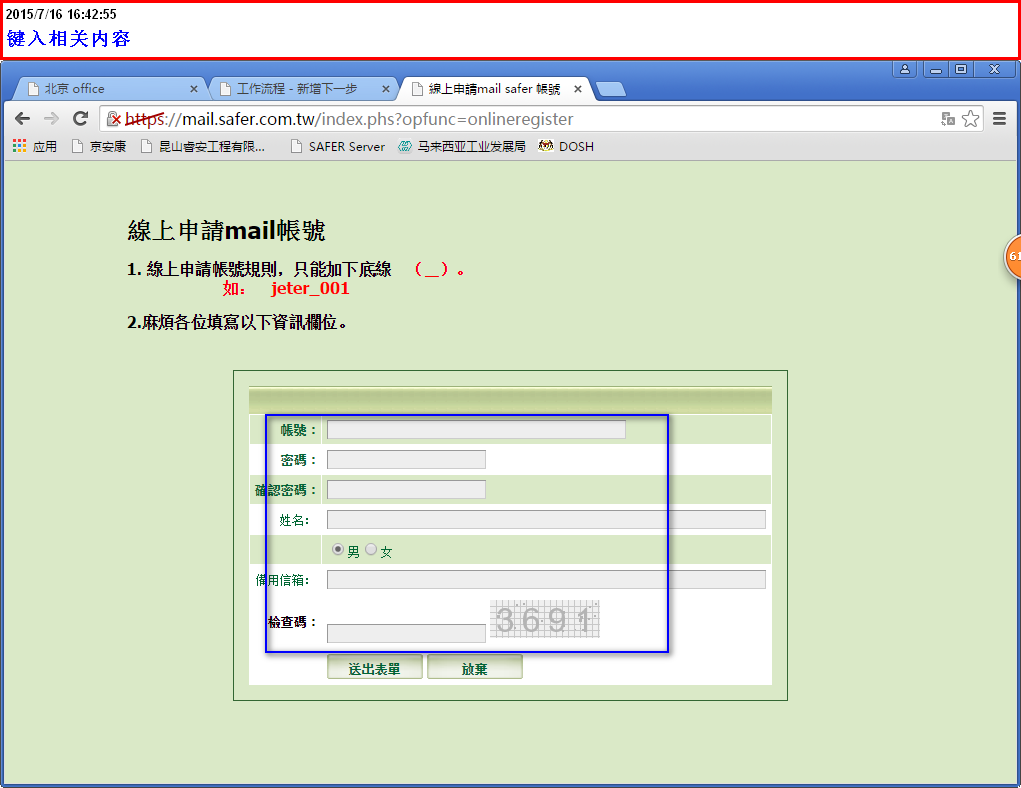Select the 男 radio button

pos(337,550)
